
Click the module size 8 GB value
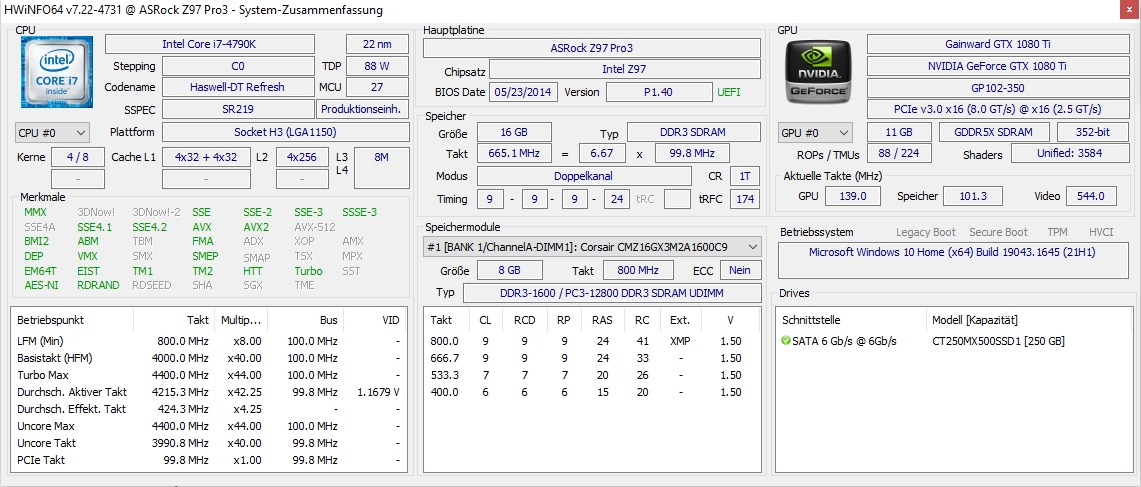click(x=509, y=270)
